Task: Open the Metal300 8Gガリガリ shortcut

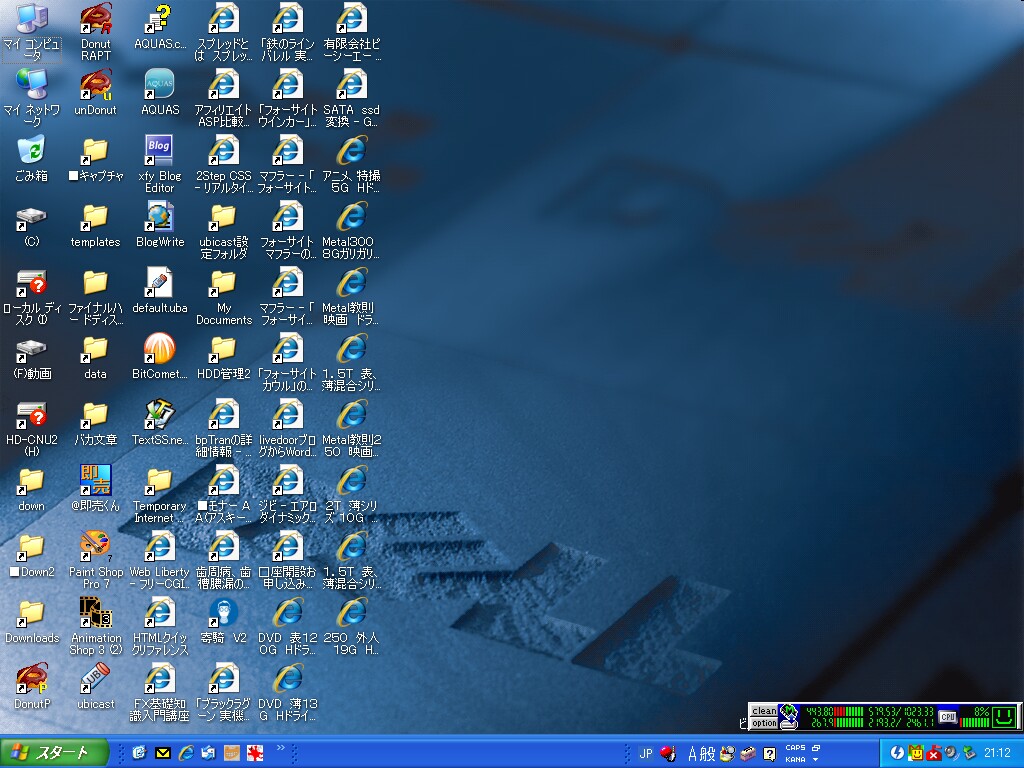Action: point(351,231)
